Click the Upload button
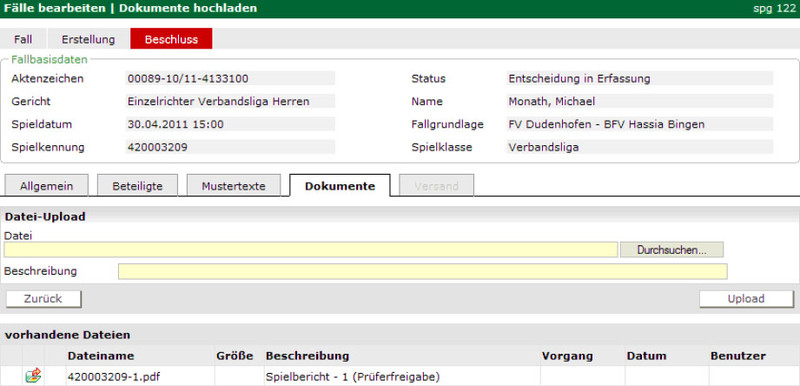 pyautogui.click(x=746, y=299)
